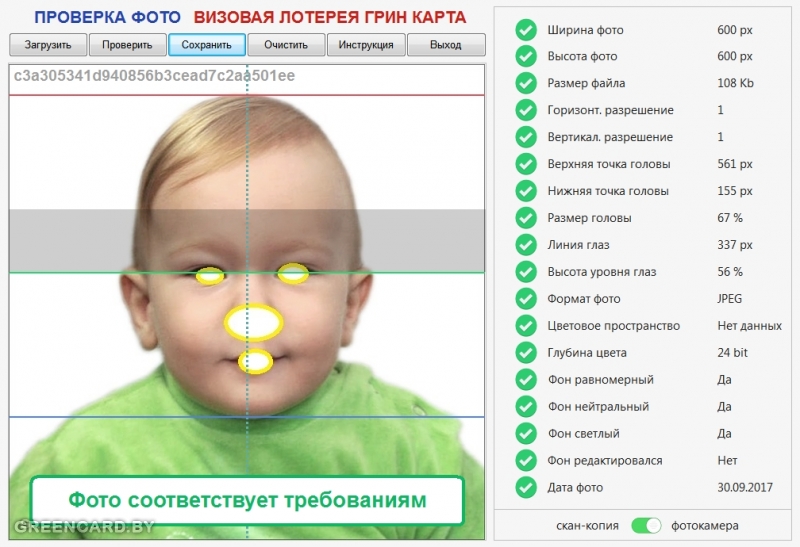This screenshot has height=547, width=800.
Task: Click check icon beside Цветовое пространство
Action: tap(526, 326)
